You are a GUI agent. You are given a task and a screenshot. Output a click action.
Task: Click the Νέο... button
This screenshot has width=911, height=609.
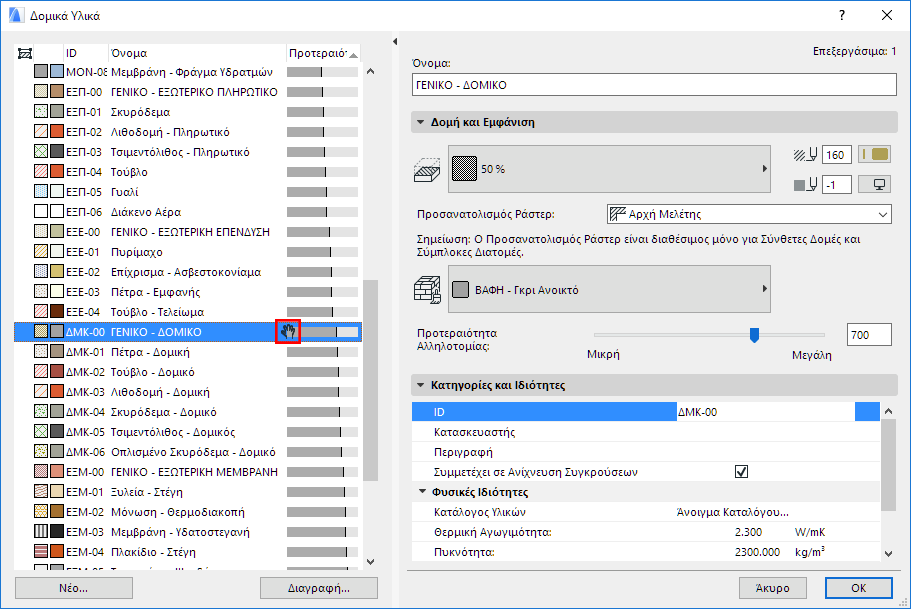[74, 588]
